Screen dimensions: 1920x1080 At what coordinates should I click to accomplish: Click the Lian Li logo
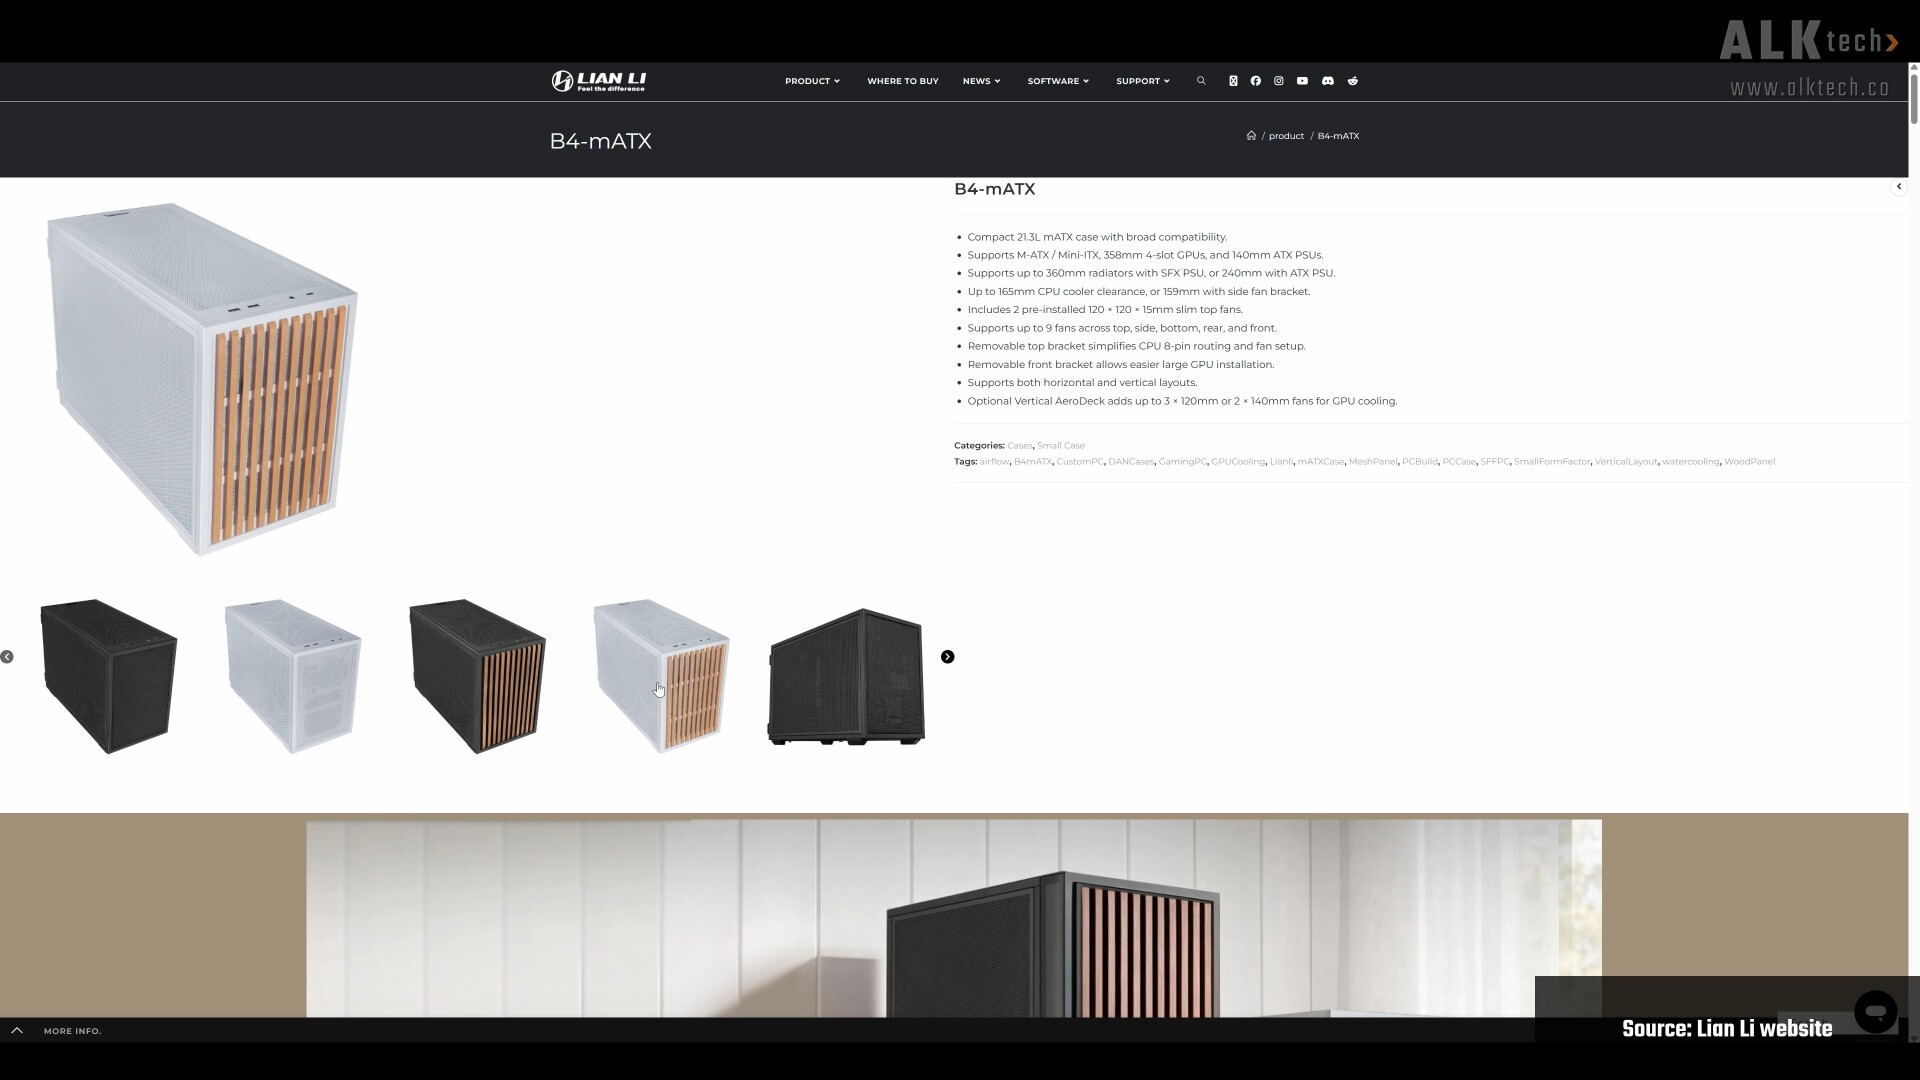(599, 81)
